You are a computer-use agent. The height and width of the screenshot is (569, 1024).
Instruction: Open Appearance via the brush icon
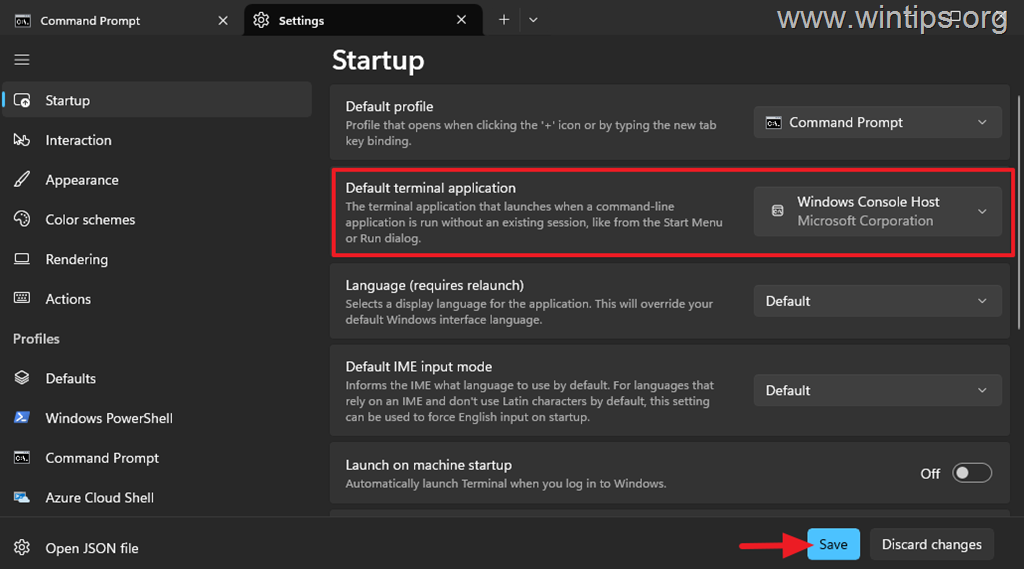tap(22, 180)
